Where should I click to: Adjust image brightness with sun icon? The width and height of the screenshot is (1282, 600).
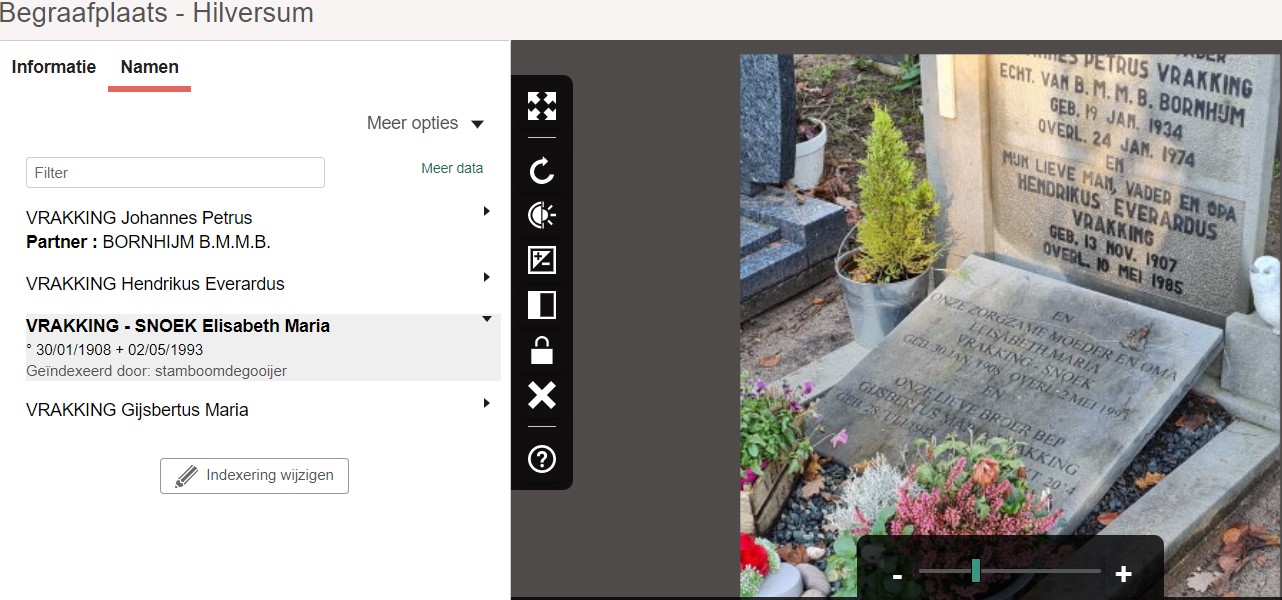541,216
